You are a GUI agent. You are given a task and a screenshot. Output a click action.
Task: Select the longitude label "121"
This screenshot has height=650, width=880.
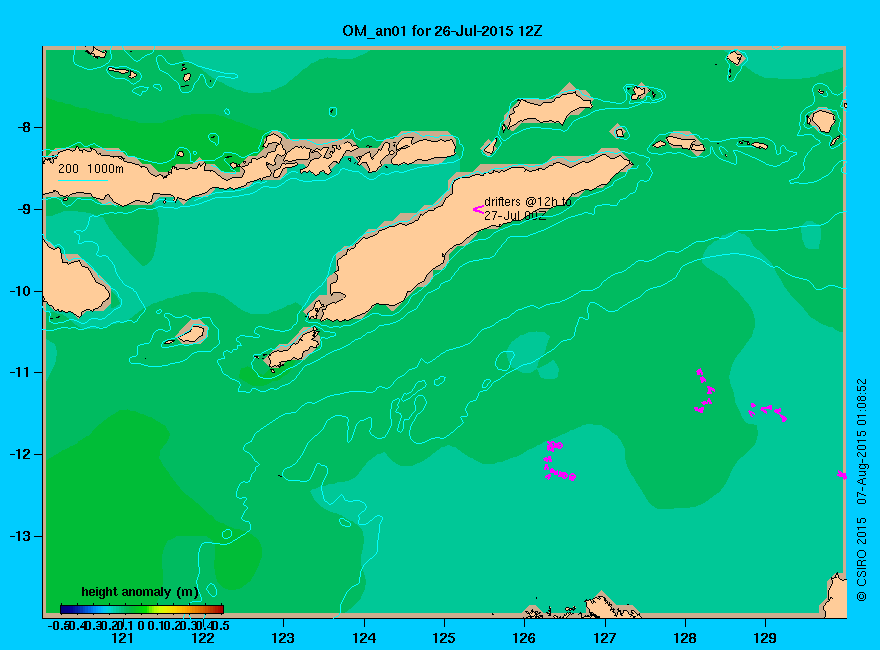(x=122, y=638)
